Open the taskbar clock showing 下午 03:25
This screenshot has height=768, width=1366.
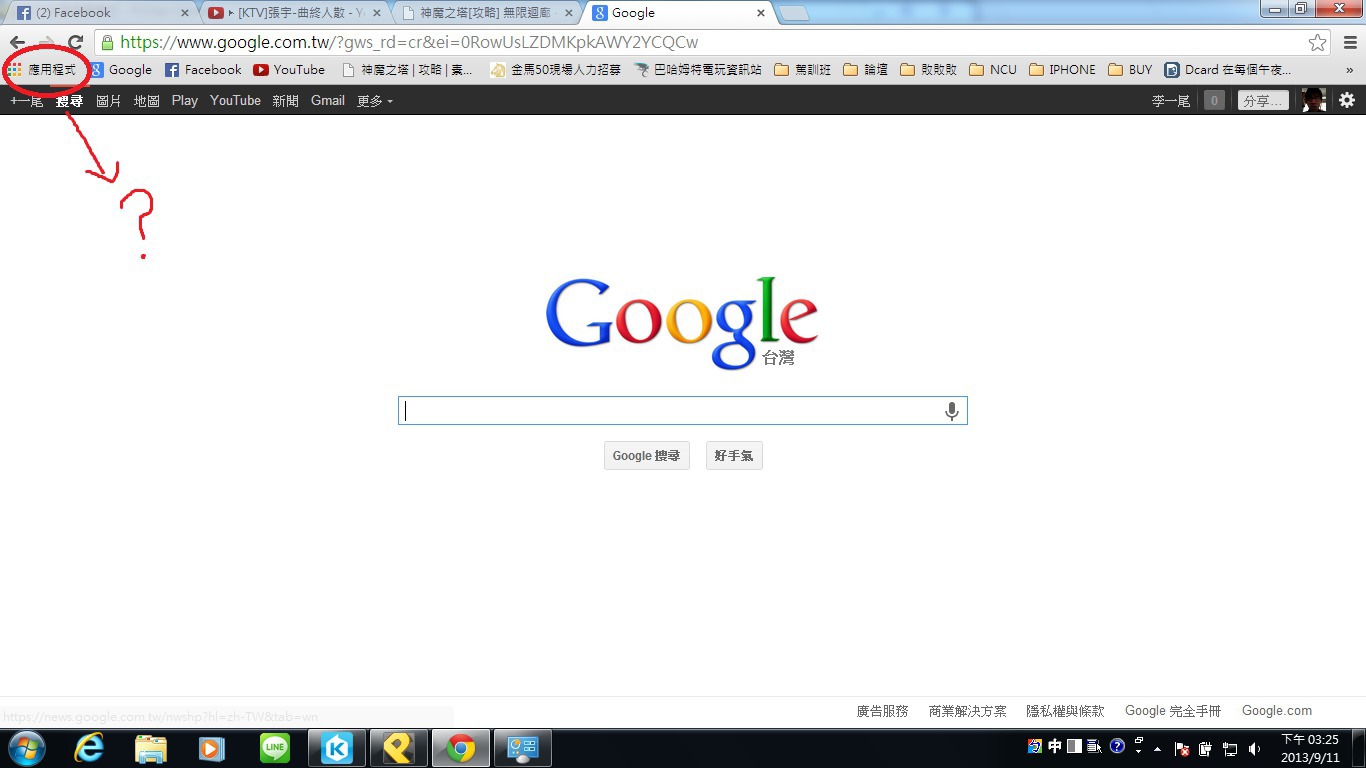[1310, 748]
